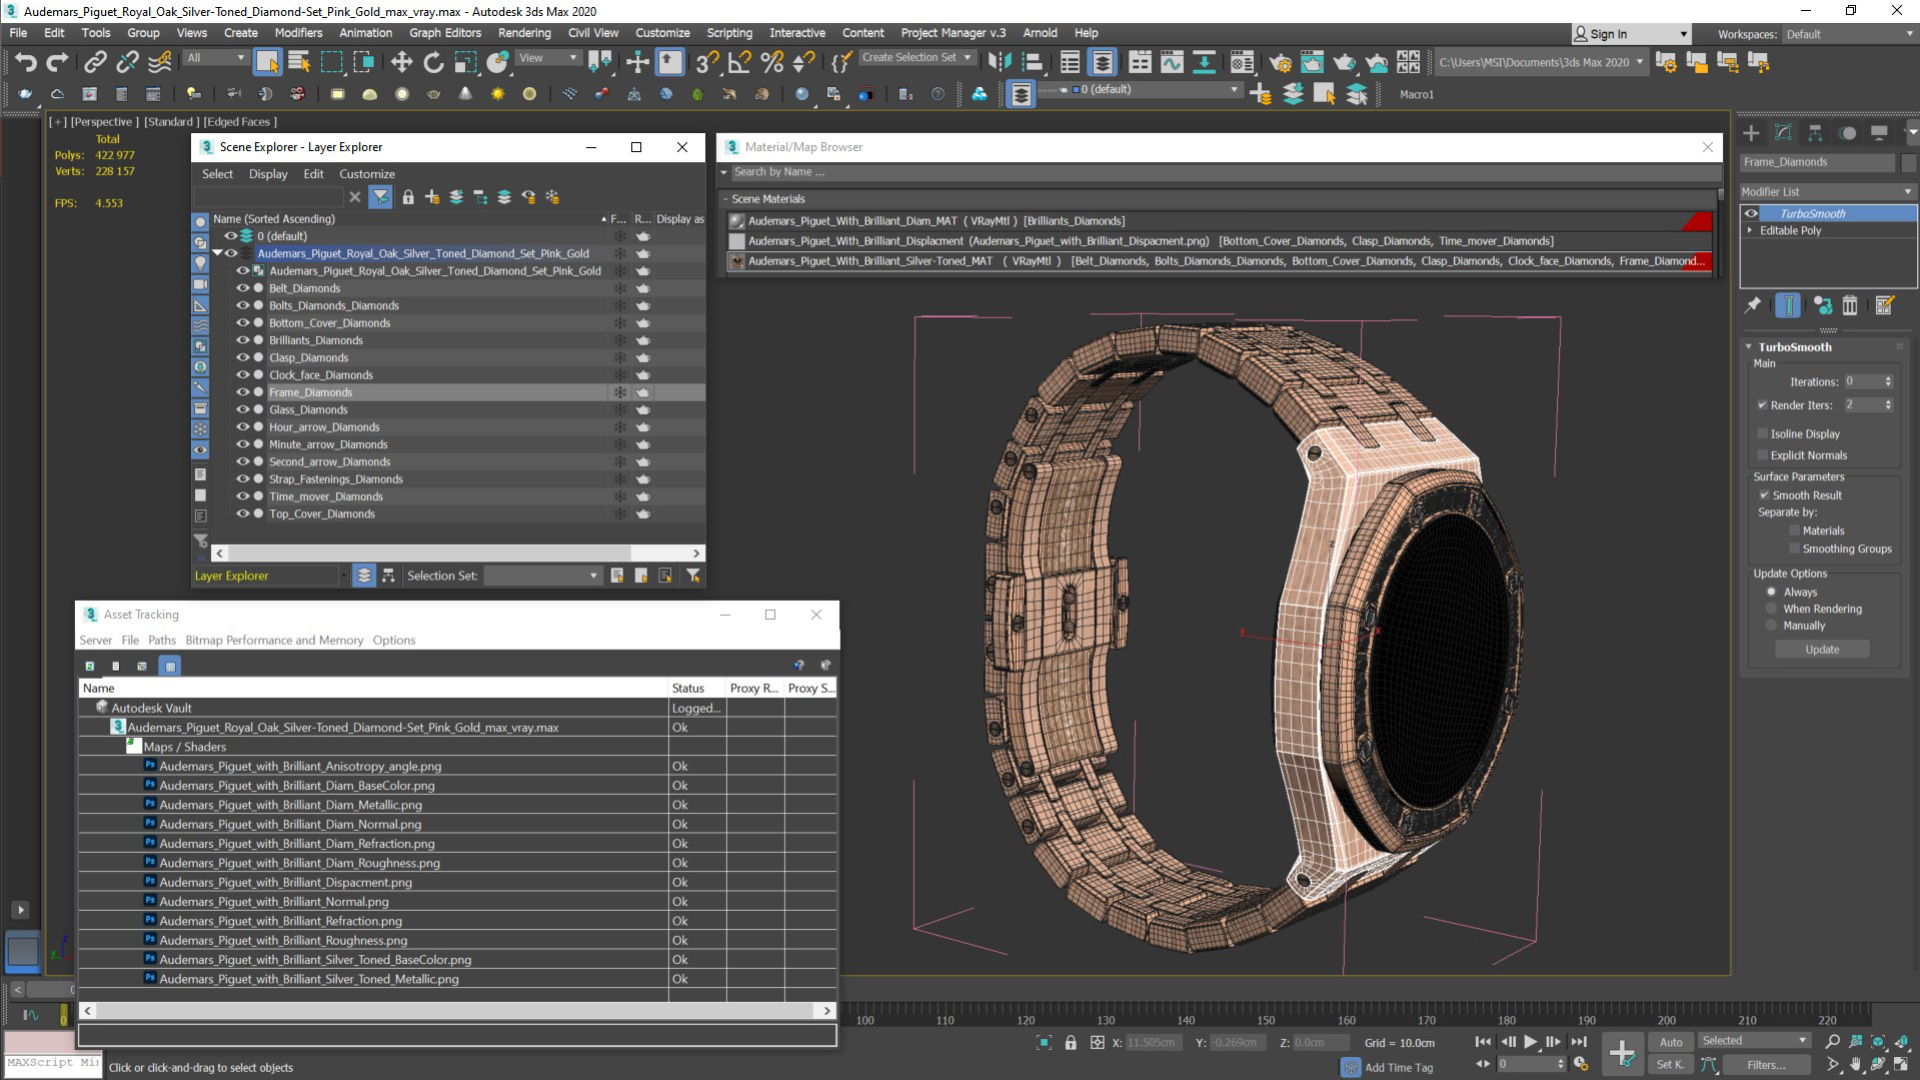Click the lock icon in Scene Explorer toolbar
This screenshot has width=1920, height=1080.
[x=408, y=197]
